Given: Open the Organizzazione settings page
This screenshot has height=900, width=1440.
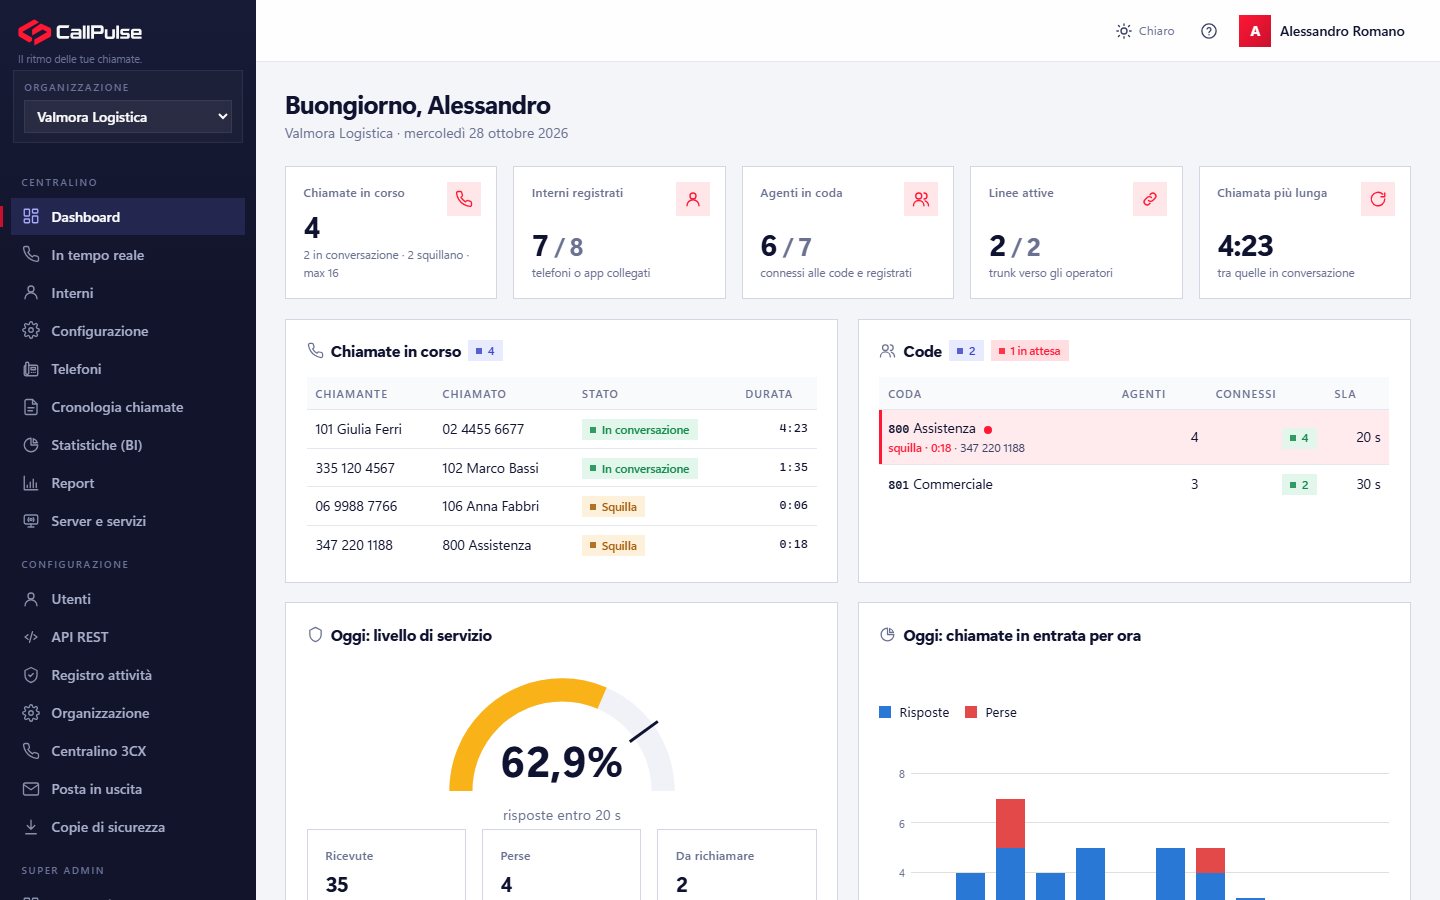Looking at the screenshot, I should (x=128, y=713).
